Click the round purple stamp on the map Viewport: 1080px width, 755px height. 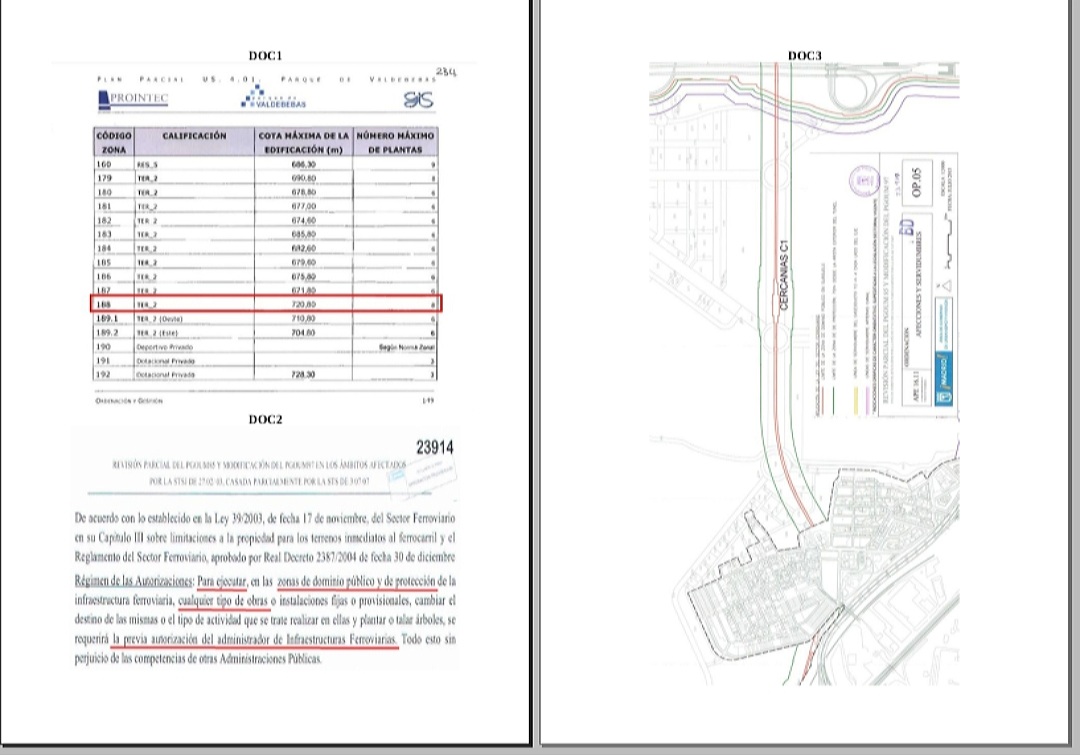864,182
